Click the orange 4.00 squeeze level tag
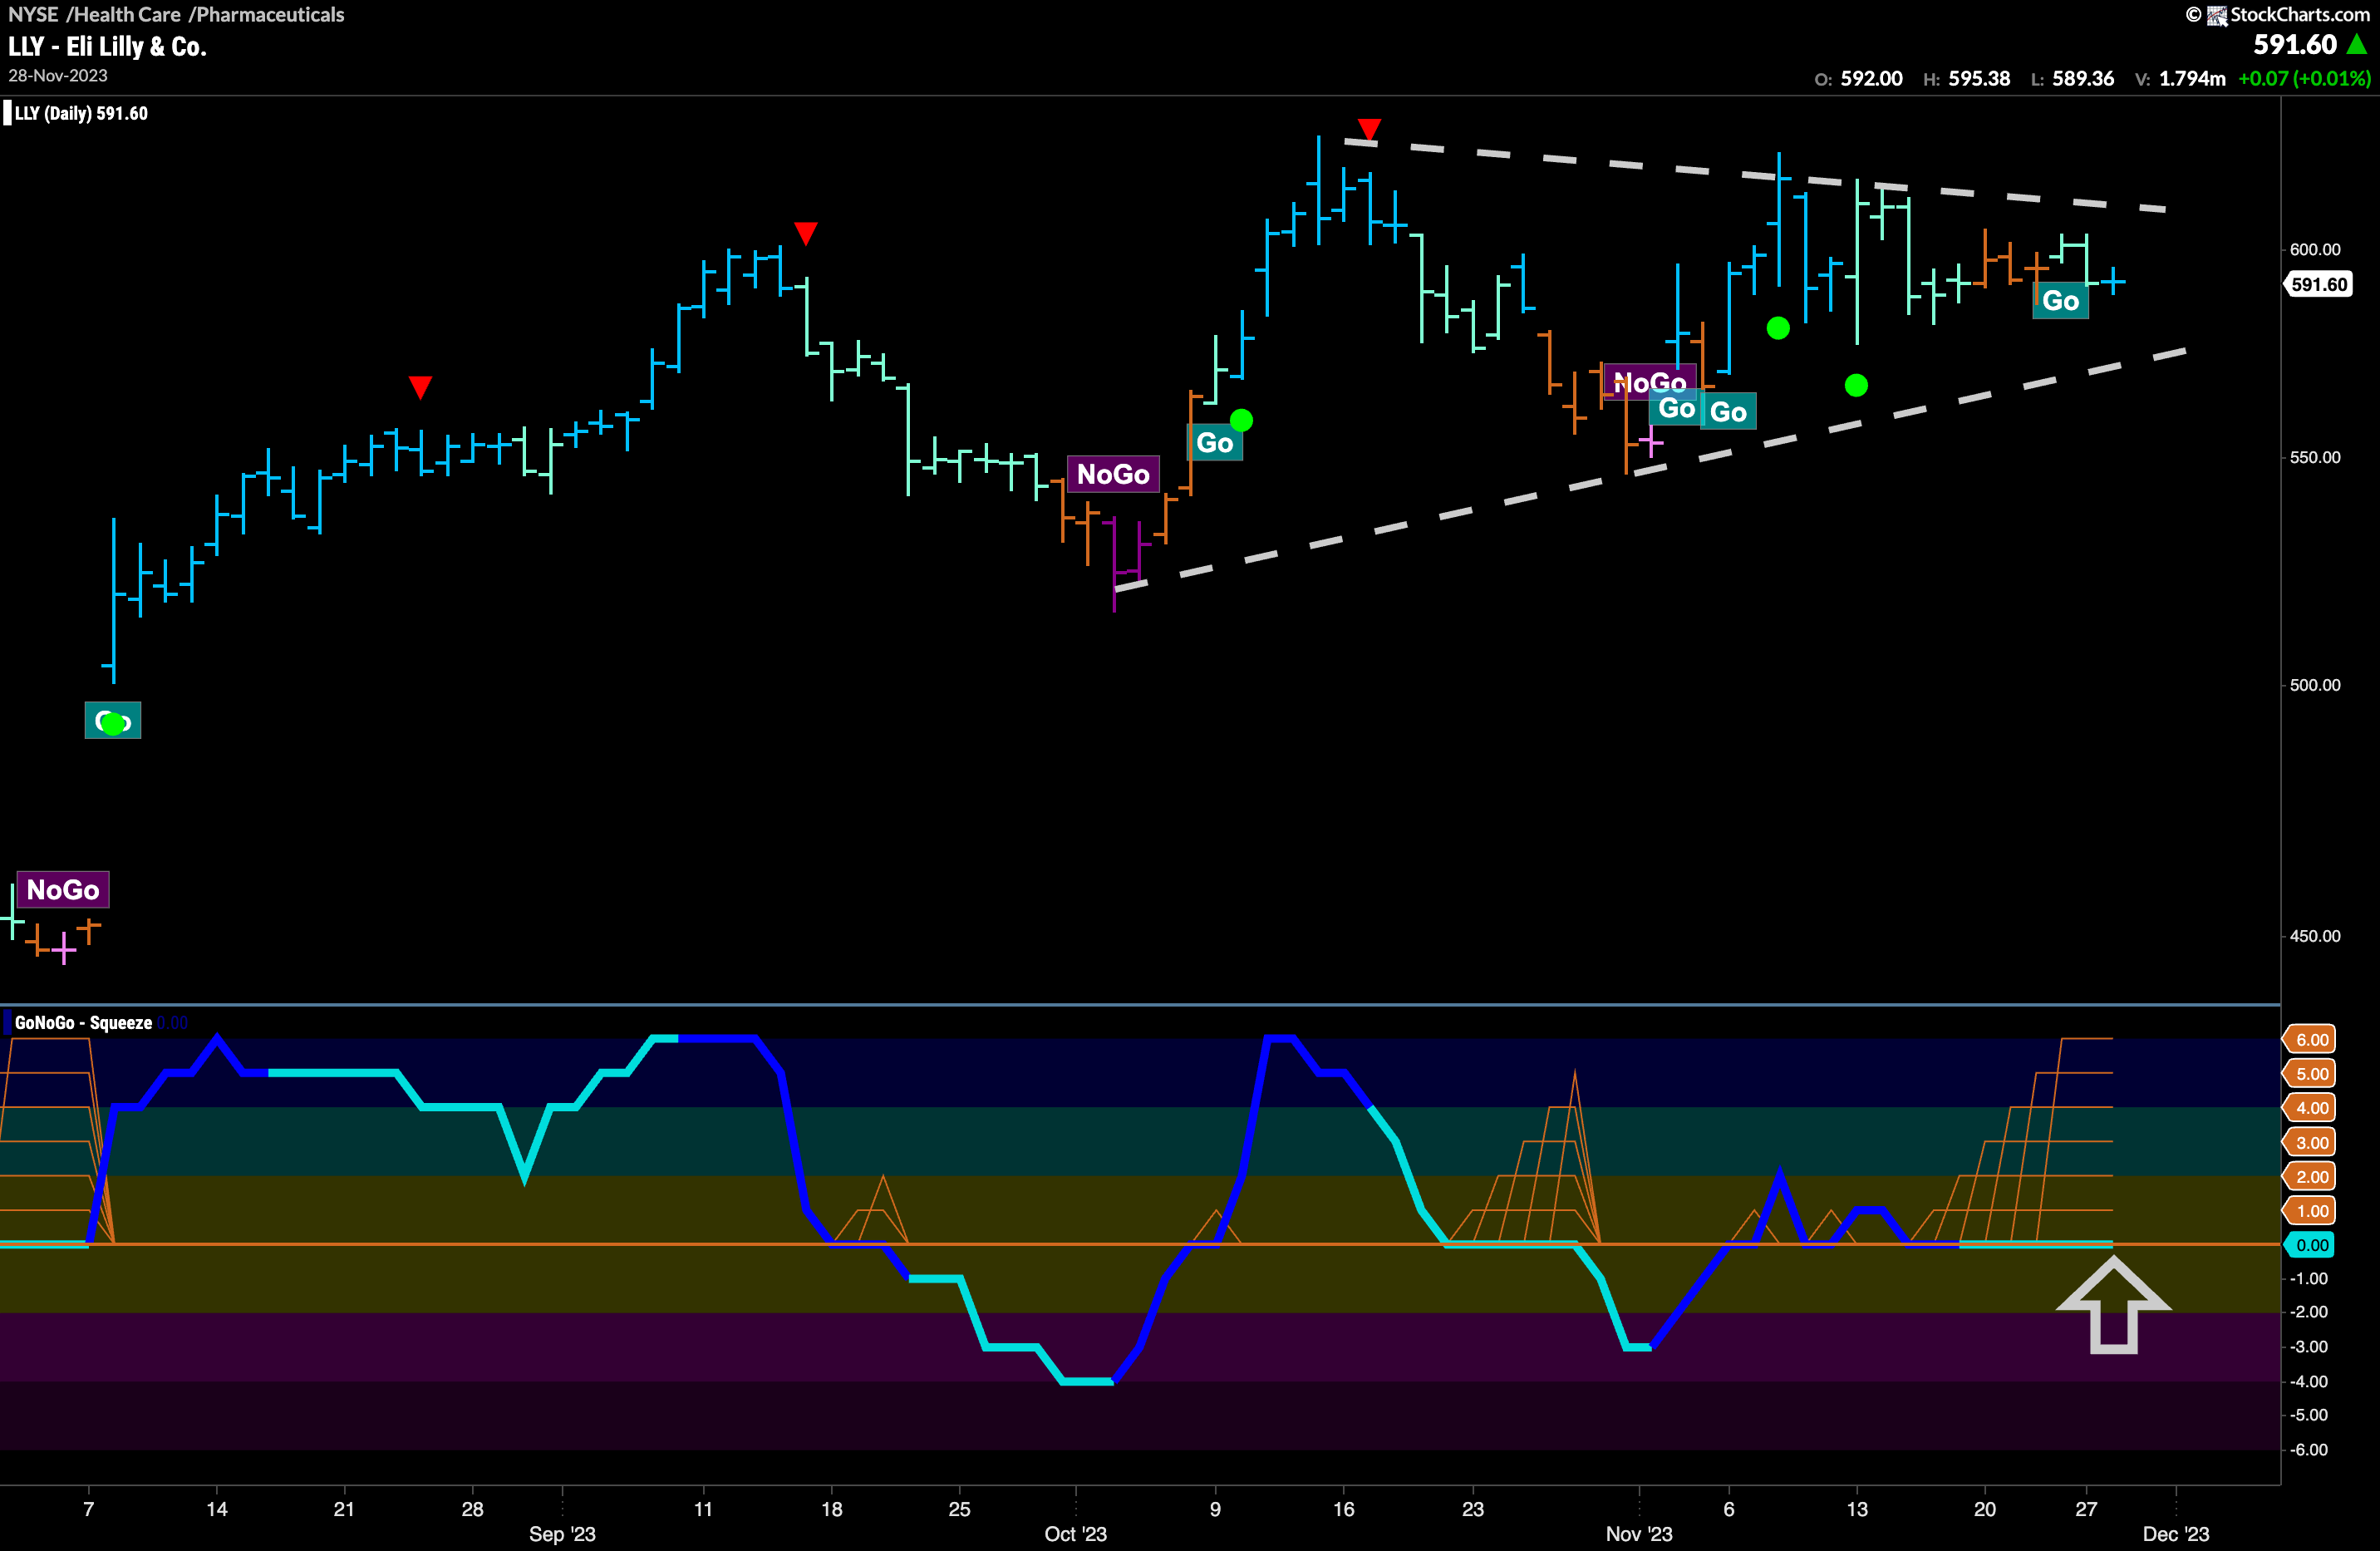 (x=2310, y=1108)
